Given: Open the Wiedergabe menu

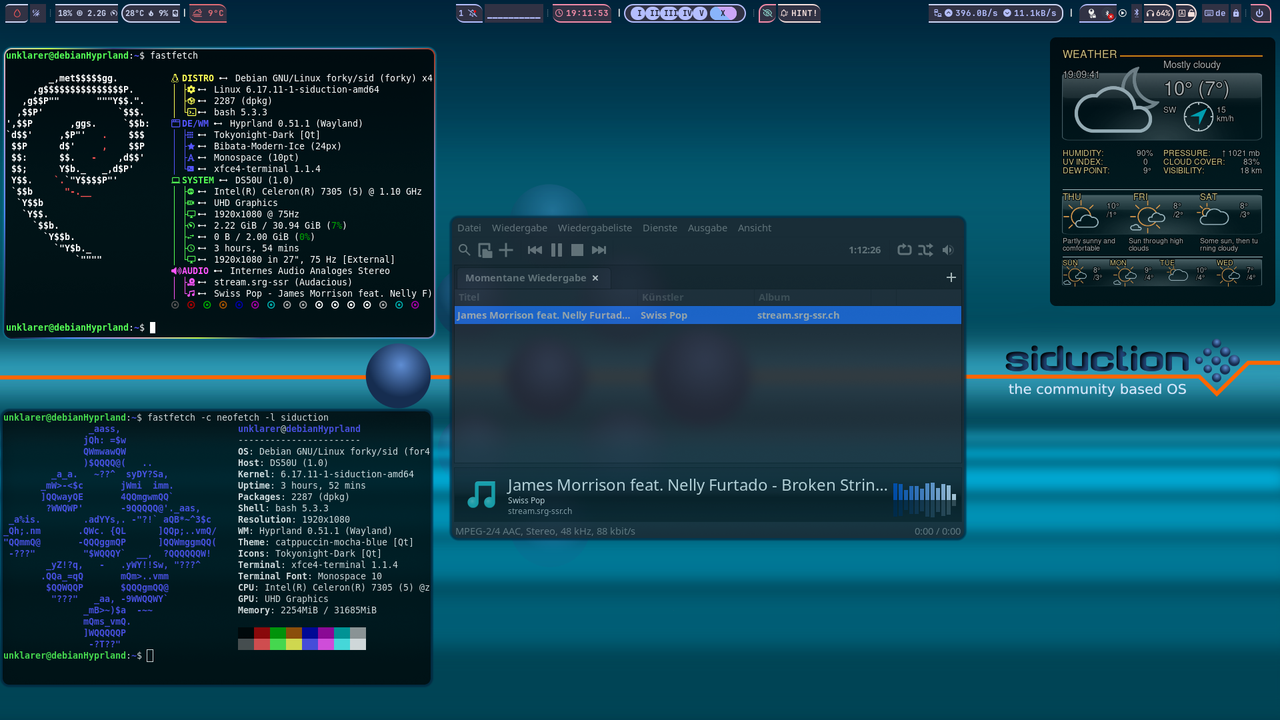Looking at the screenshot, I should pyautogui.click(x=519, y=228).
